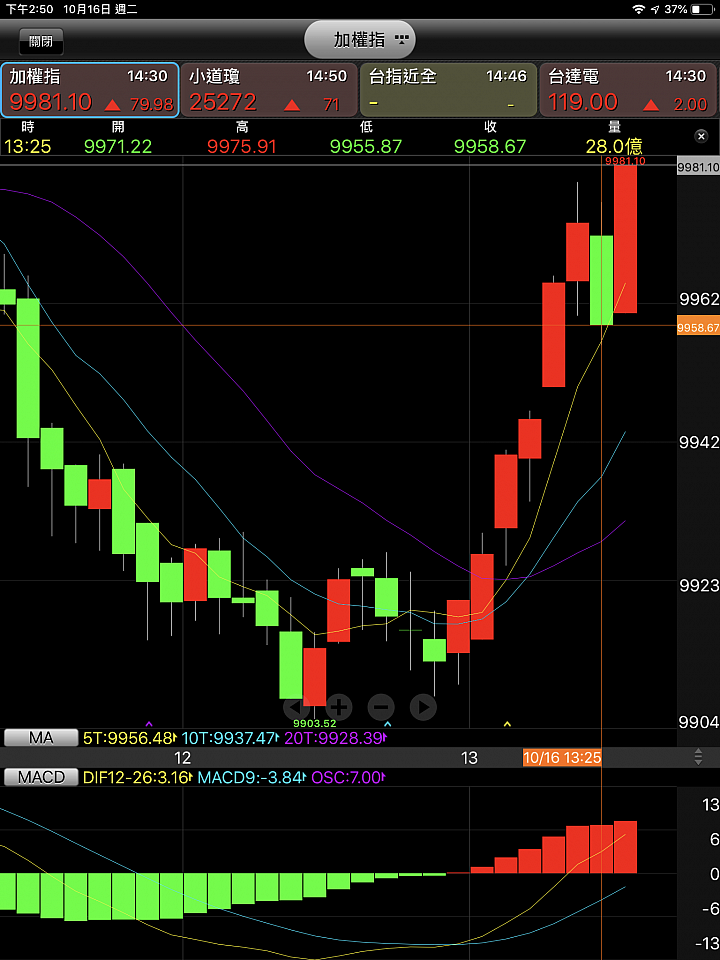The image size is (720, 960).
Task: Tap the purple caret marker on time axis
Action: coord(149,724)
